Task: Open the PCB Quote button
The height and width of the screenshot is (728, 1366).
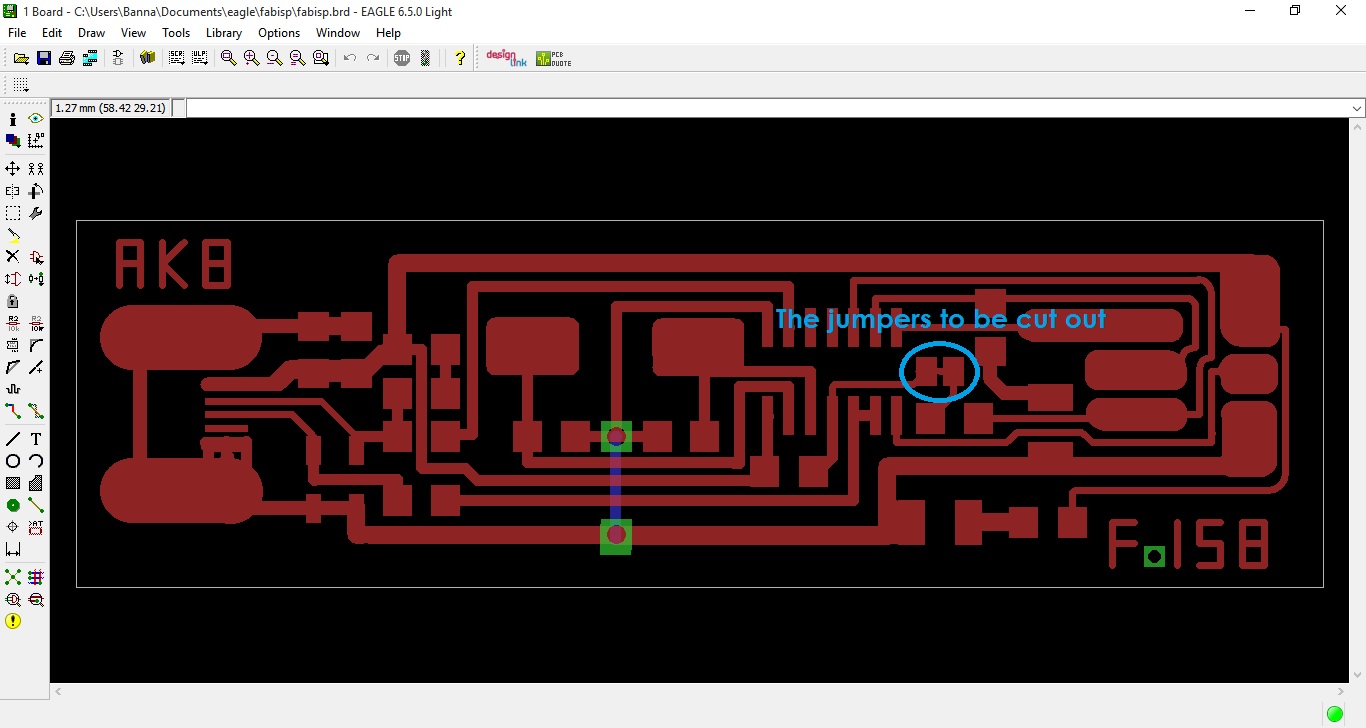Action: pyautogui.click(x=554, y=58)
